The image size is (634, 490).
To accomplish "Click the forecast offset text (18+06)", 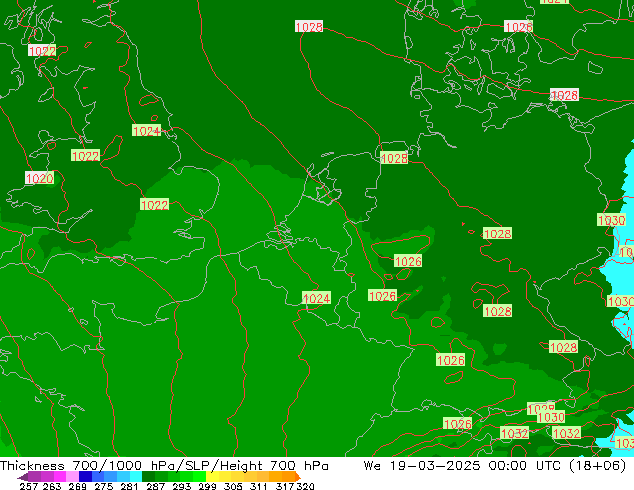I will coord(598,465).
